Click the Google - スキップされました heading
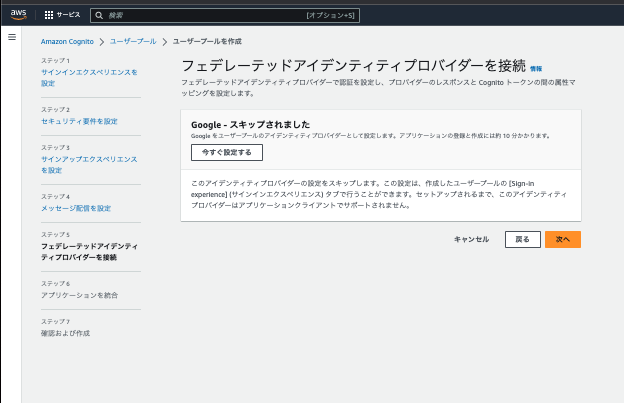The width and height of the screenshot is (624, 403). click(x=250, y=125)
